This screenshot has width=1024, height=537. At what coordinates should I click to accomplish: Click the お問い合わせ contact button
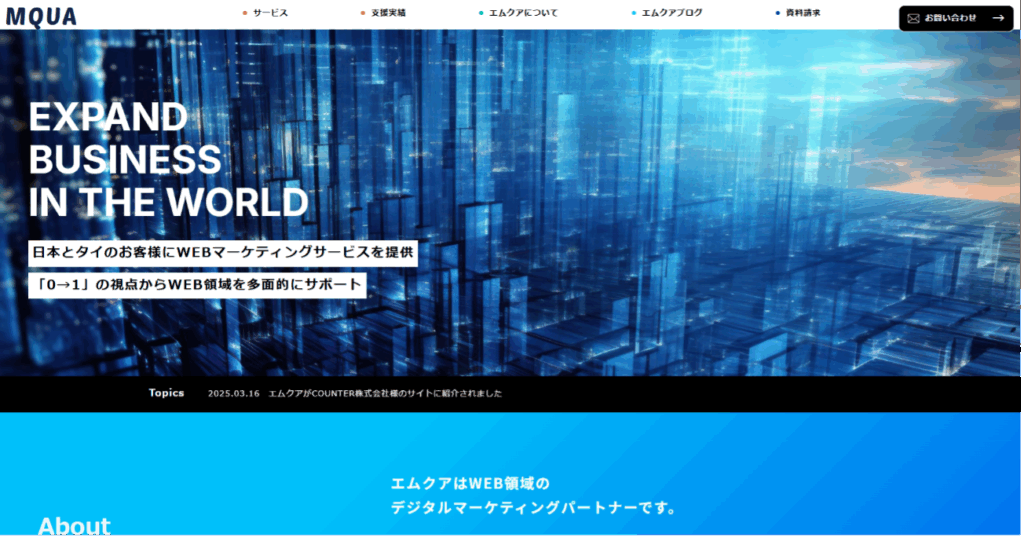tap(955, 18)
